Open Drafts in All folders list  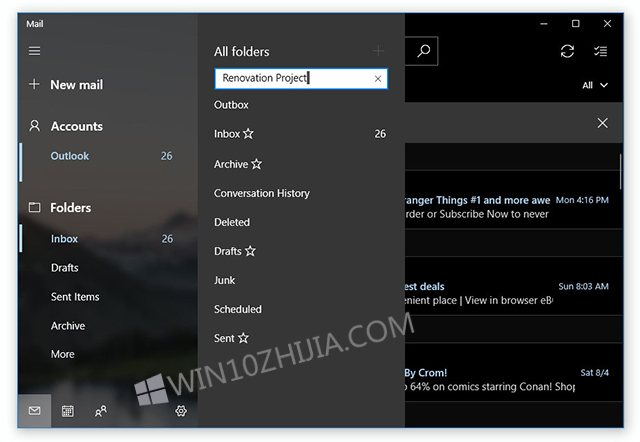[301, 251]
